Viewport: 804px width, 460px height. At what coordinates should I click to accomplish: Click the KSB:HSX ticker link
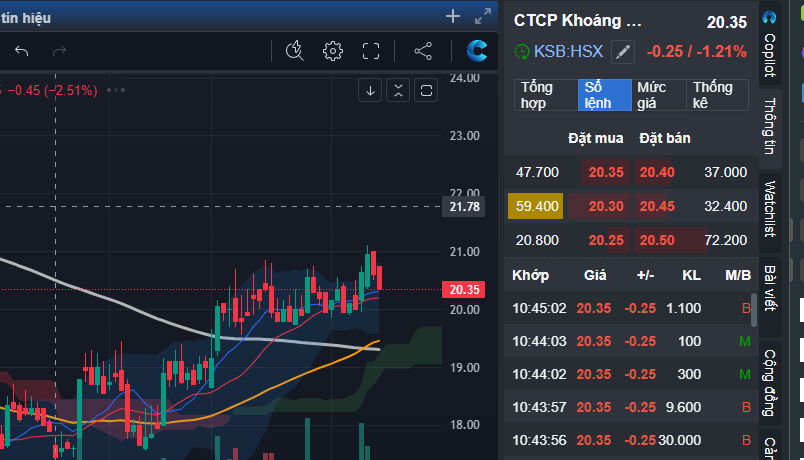(x=568, y=51)
